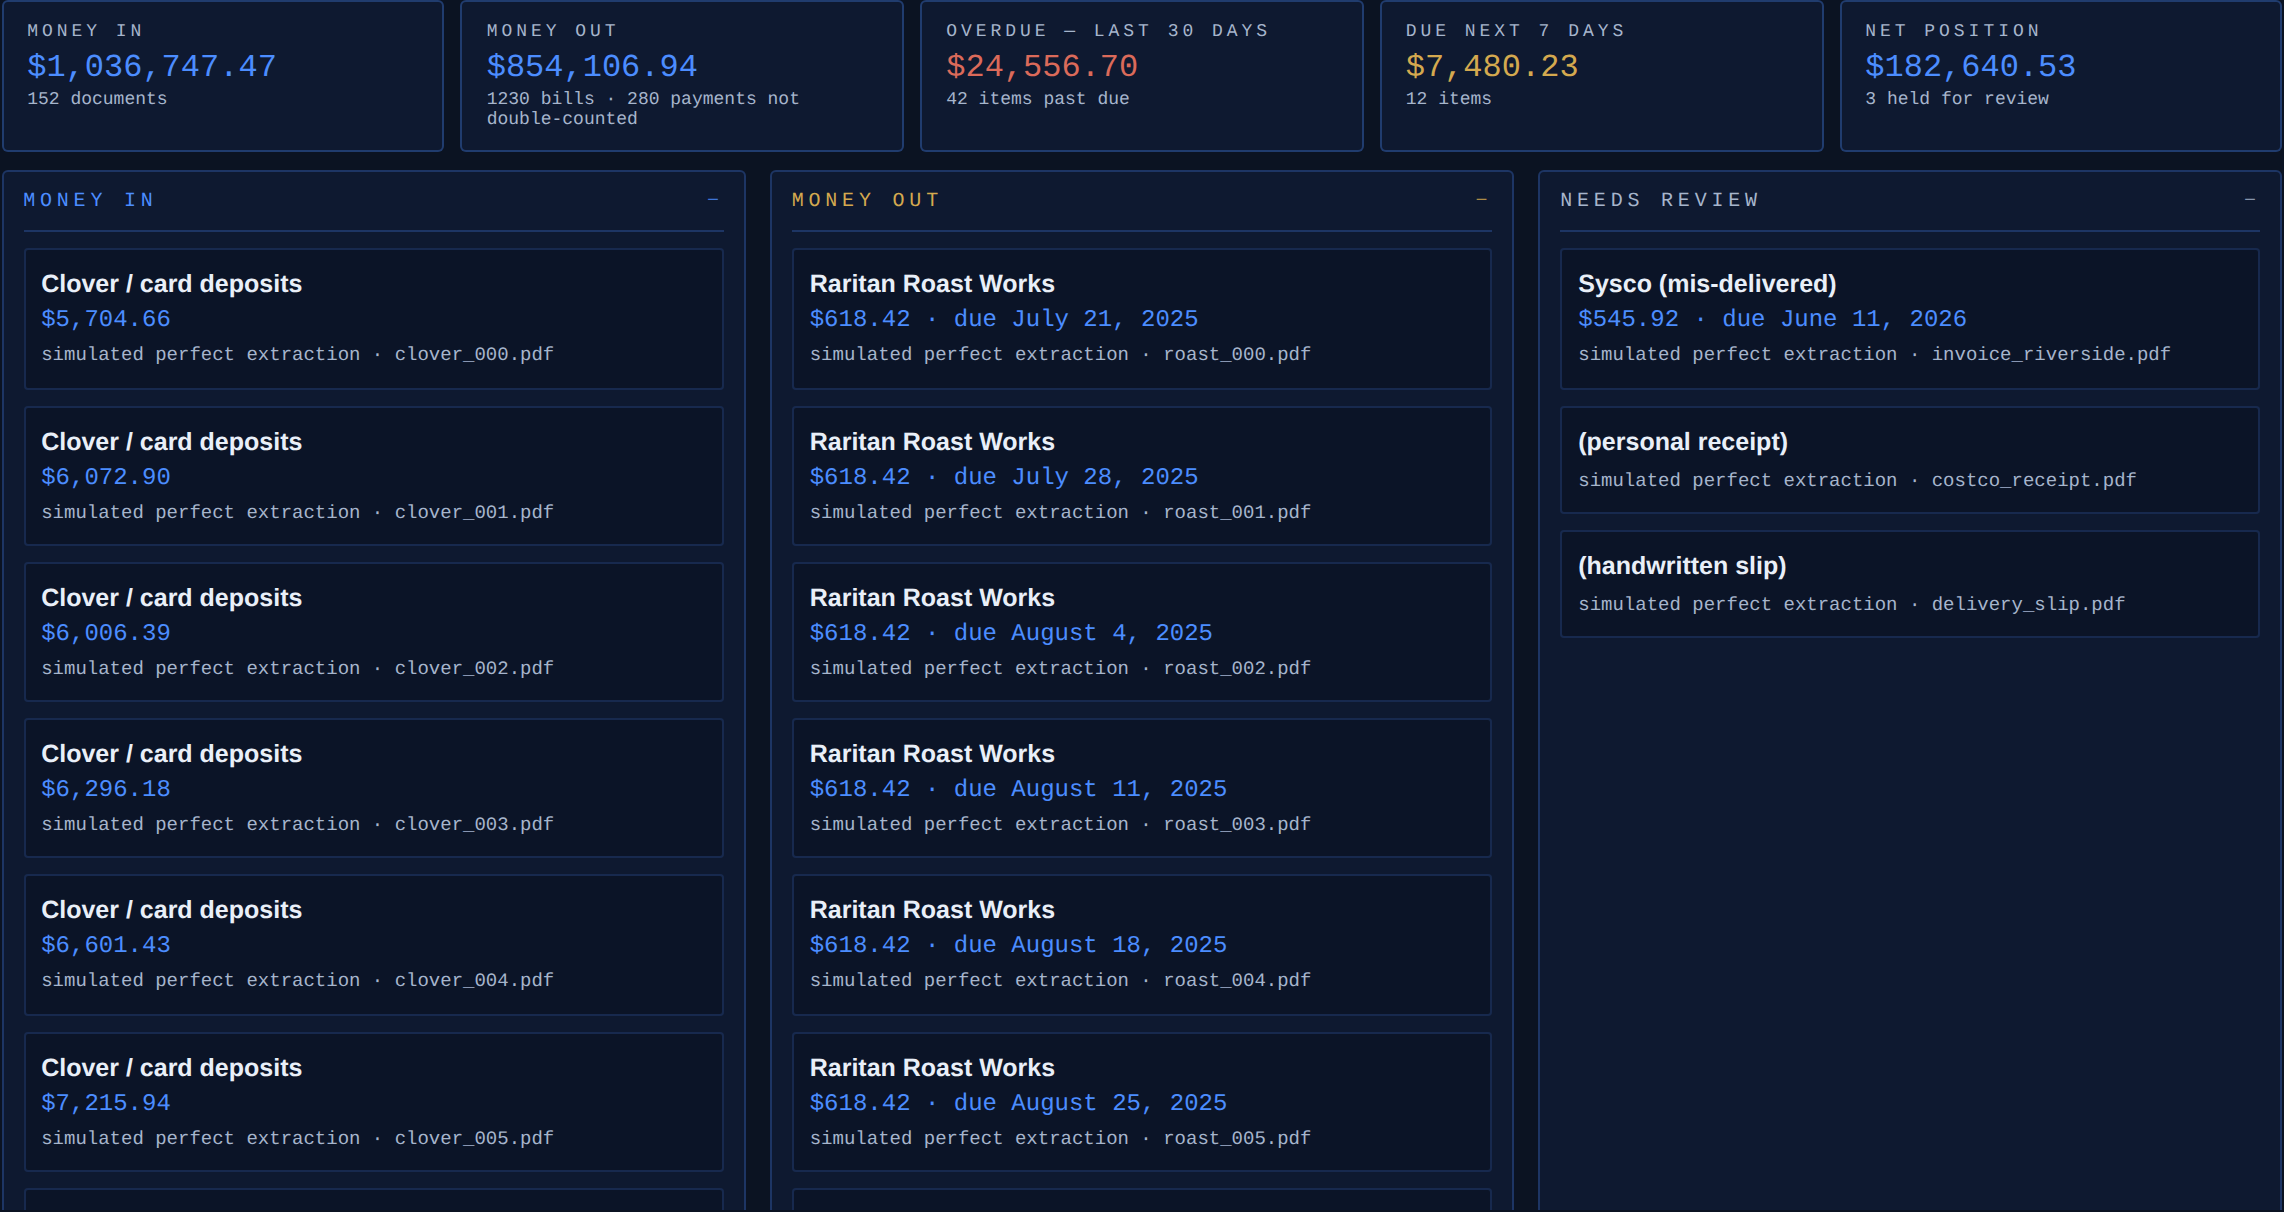Screen dimensions: 2284x1212
Task: Click '152 documents' label
Action: pos(97,99)
